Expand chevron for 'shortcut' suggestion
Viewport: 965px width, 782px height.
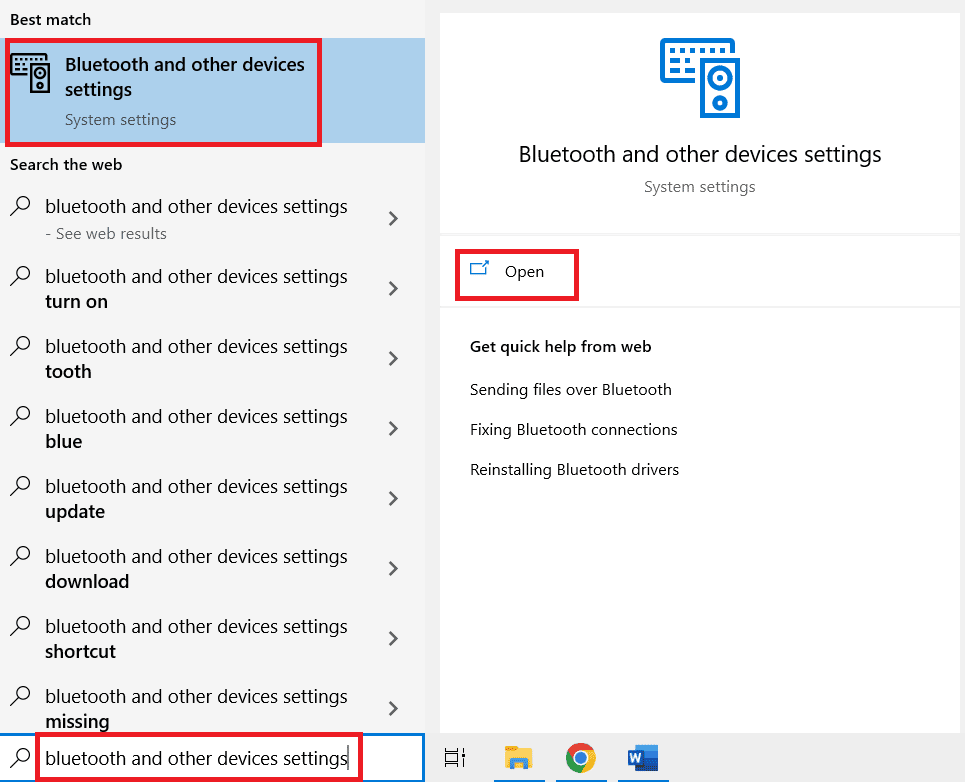pyautogui.click(x=393, y=639)
